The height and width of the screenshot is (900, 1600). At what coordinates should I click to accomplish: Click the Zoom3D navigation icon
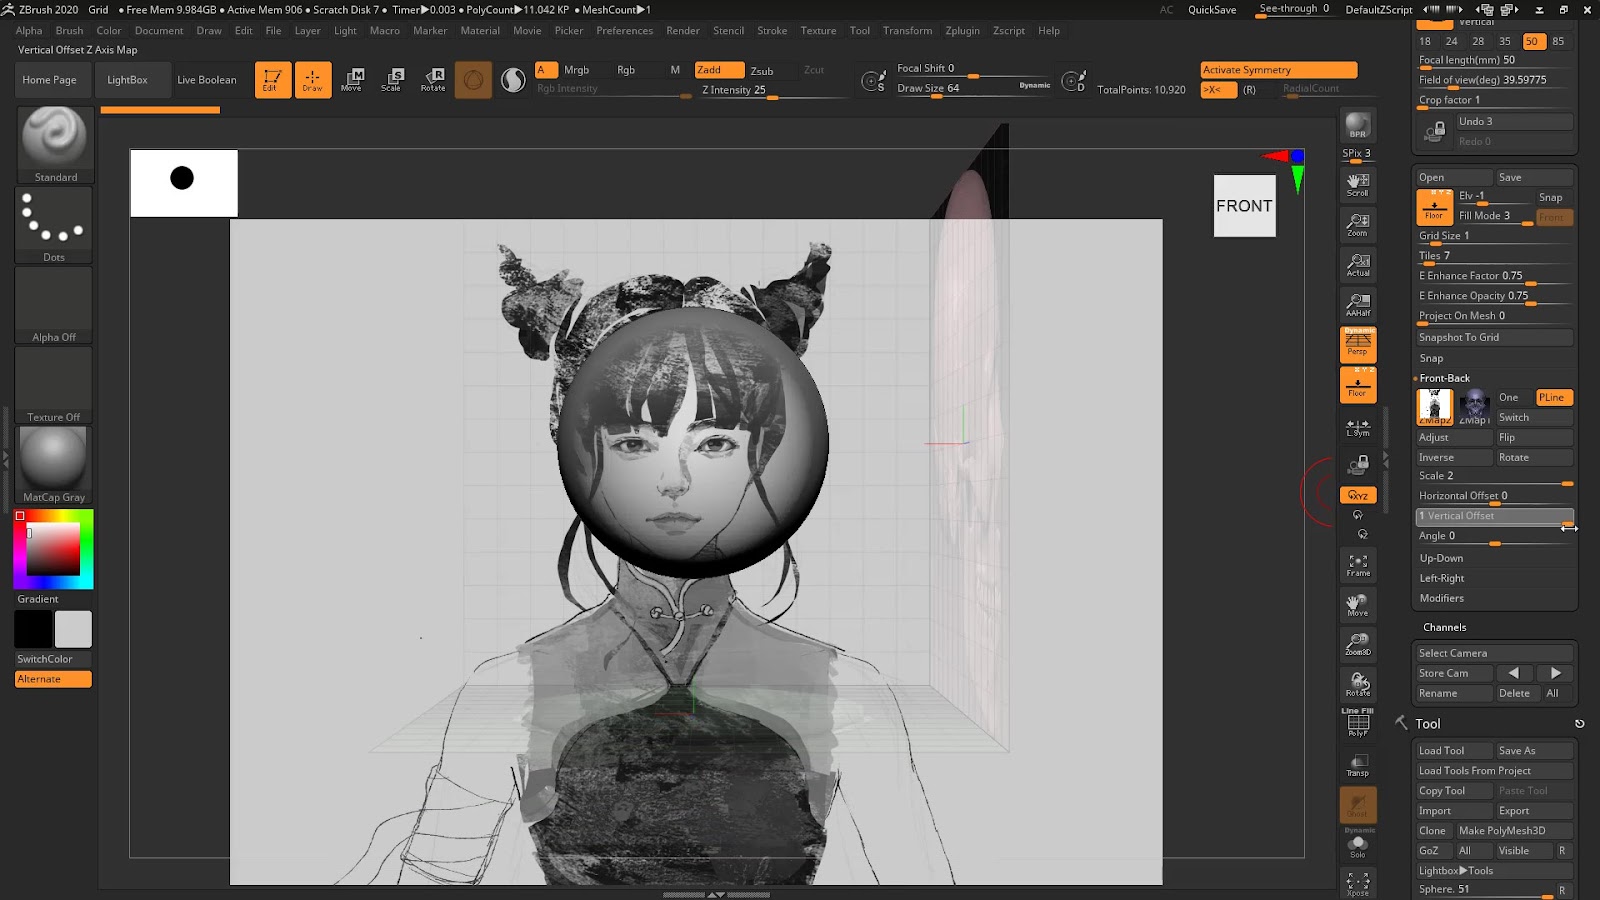pyautogui.click(x=1358, y=644)
